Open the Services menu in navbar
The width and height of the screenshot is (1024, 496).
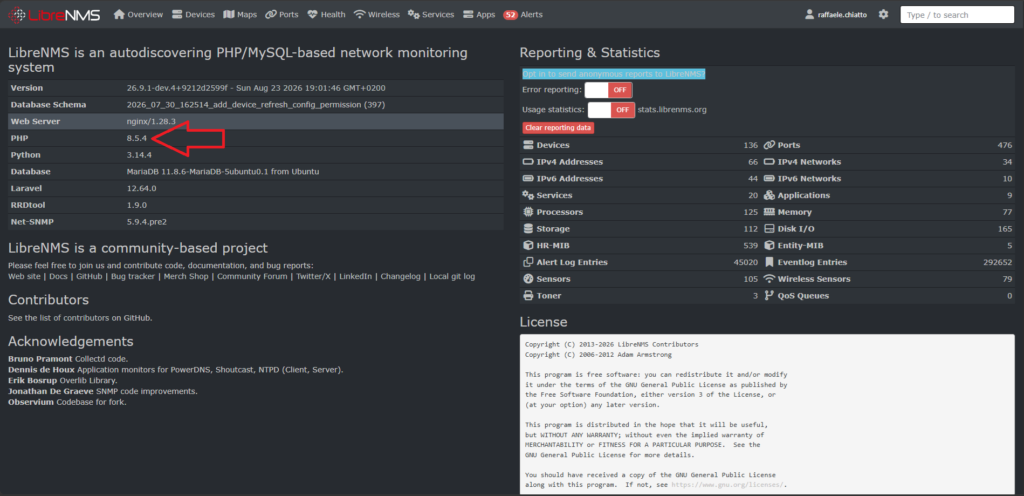click(430, 14)
